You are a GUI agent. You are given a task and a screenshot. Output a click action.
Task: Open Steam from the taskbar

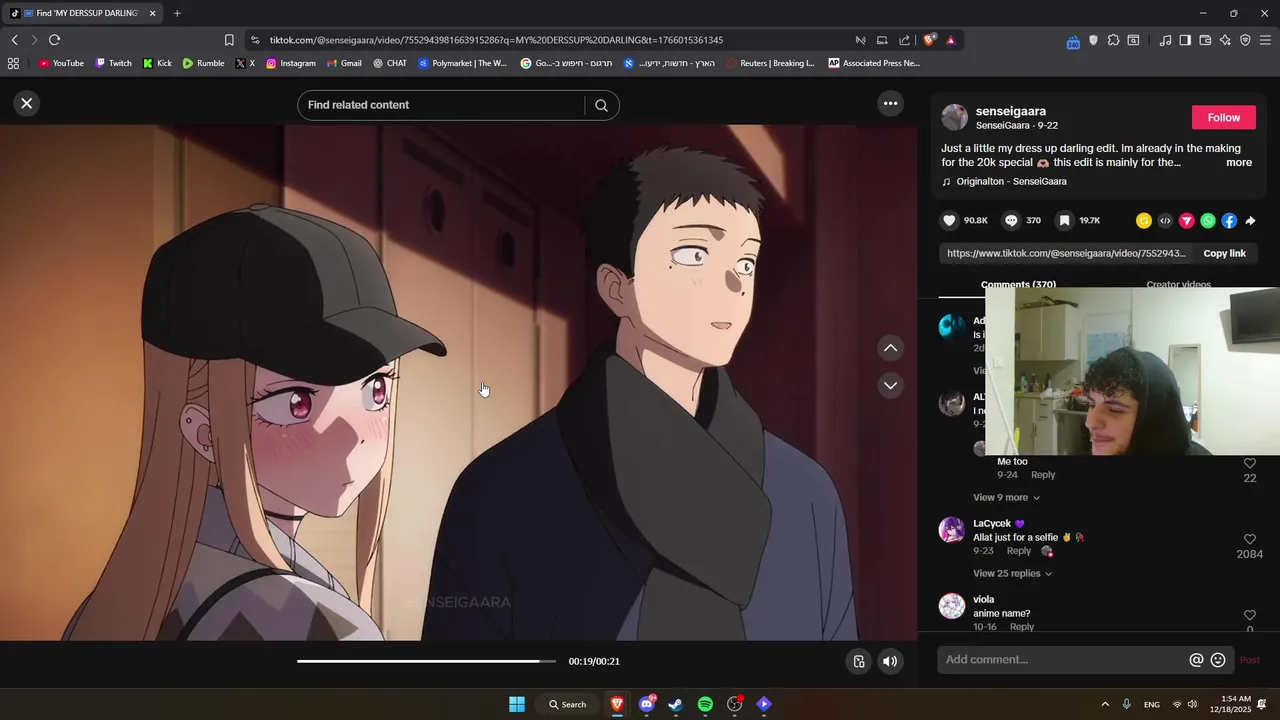pyautogui.click(x=676, y=704)
